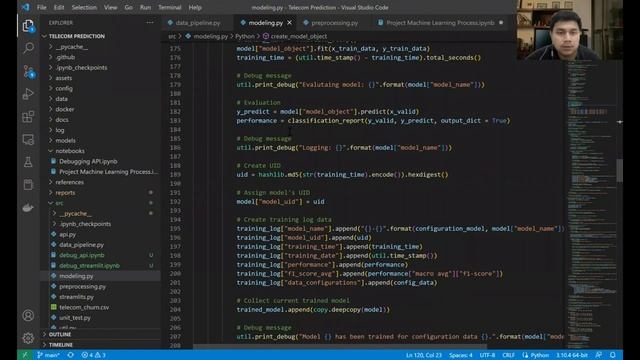
Task: Open the Selection menu
Action: click(84, 7)
